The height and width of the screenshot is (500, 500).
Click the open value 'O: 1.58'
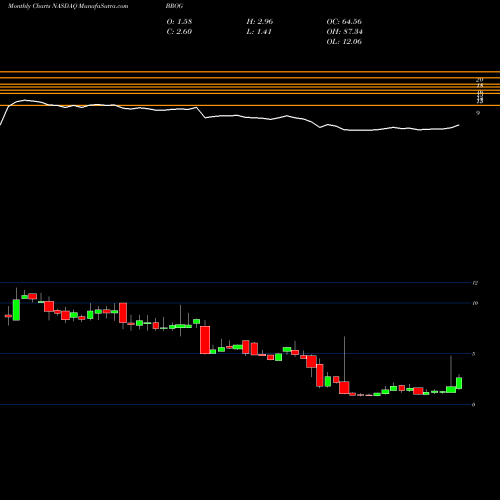click(179, 21)
